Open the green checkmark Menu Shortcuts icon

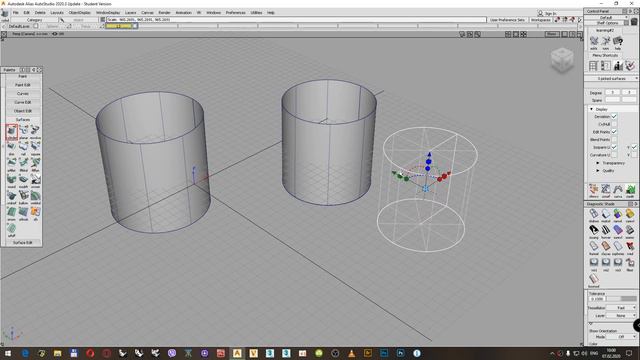(630, 66)
